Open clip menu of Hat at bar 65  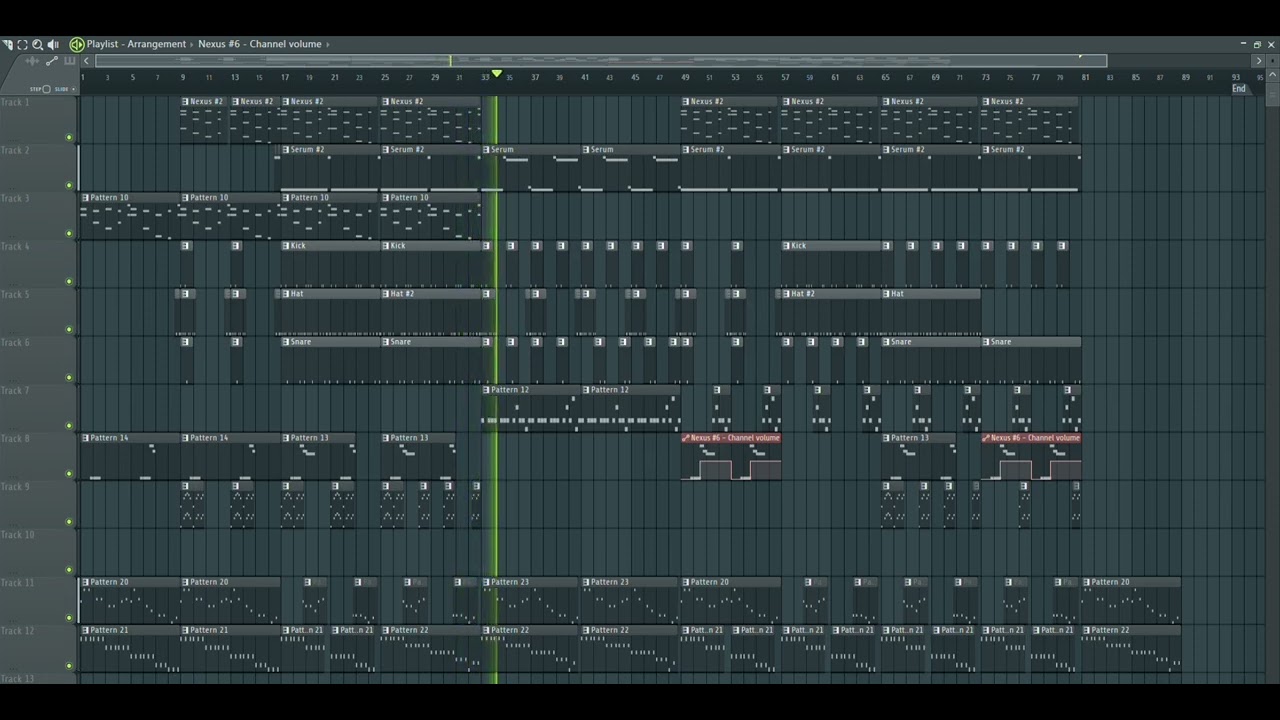pyautogui.click(x=886, y=294)
